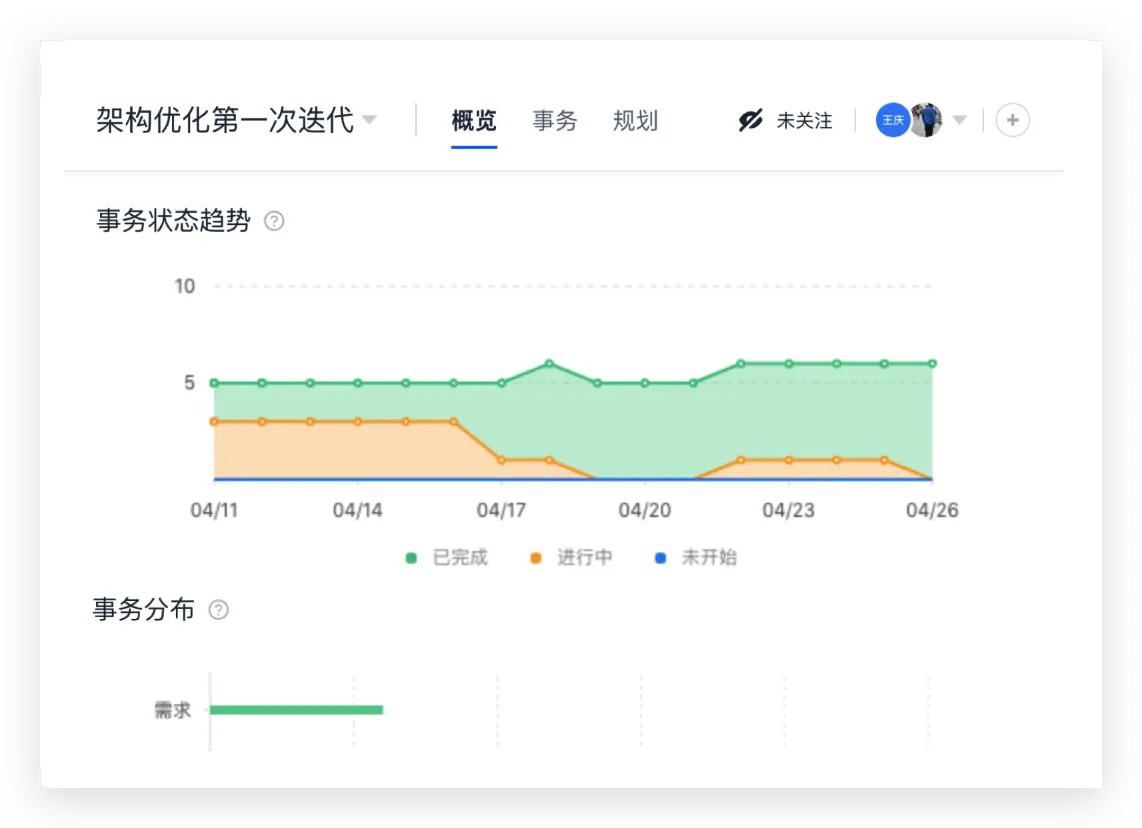This screenshot has height=828, width=1142.
Task: Click the eye-slash follow icon beside 未关注
Action: pyautogui.click(x=748, y=119)
